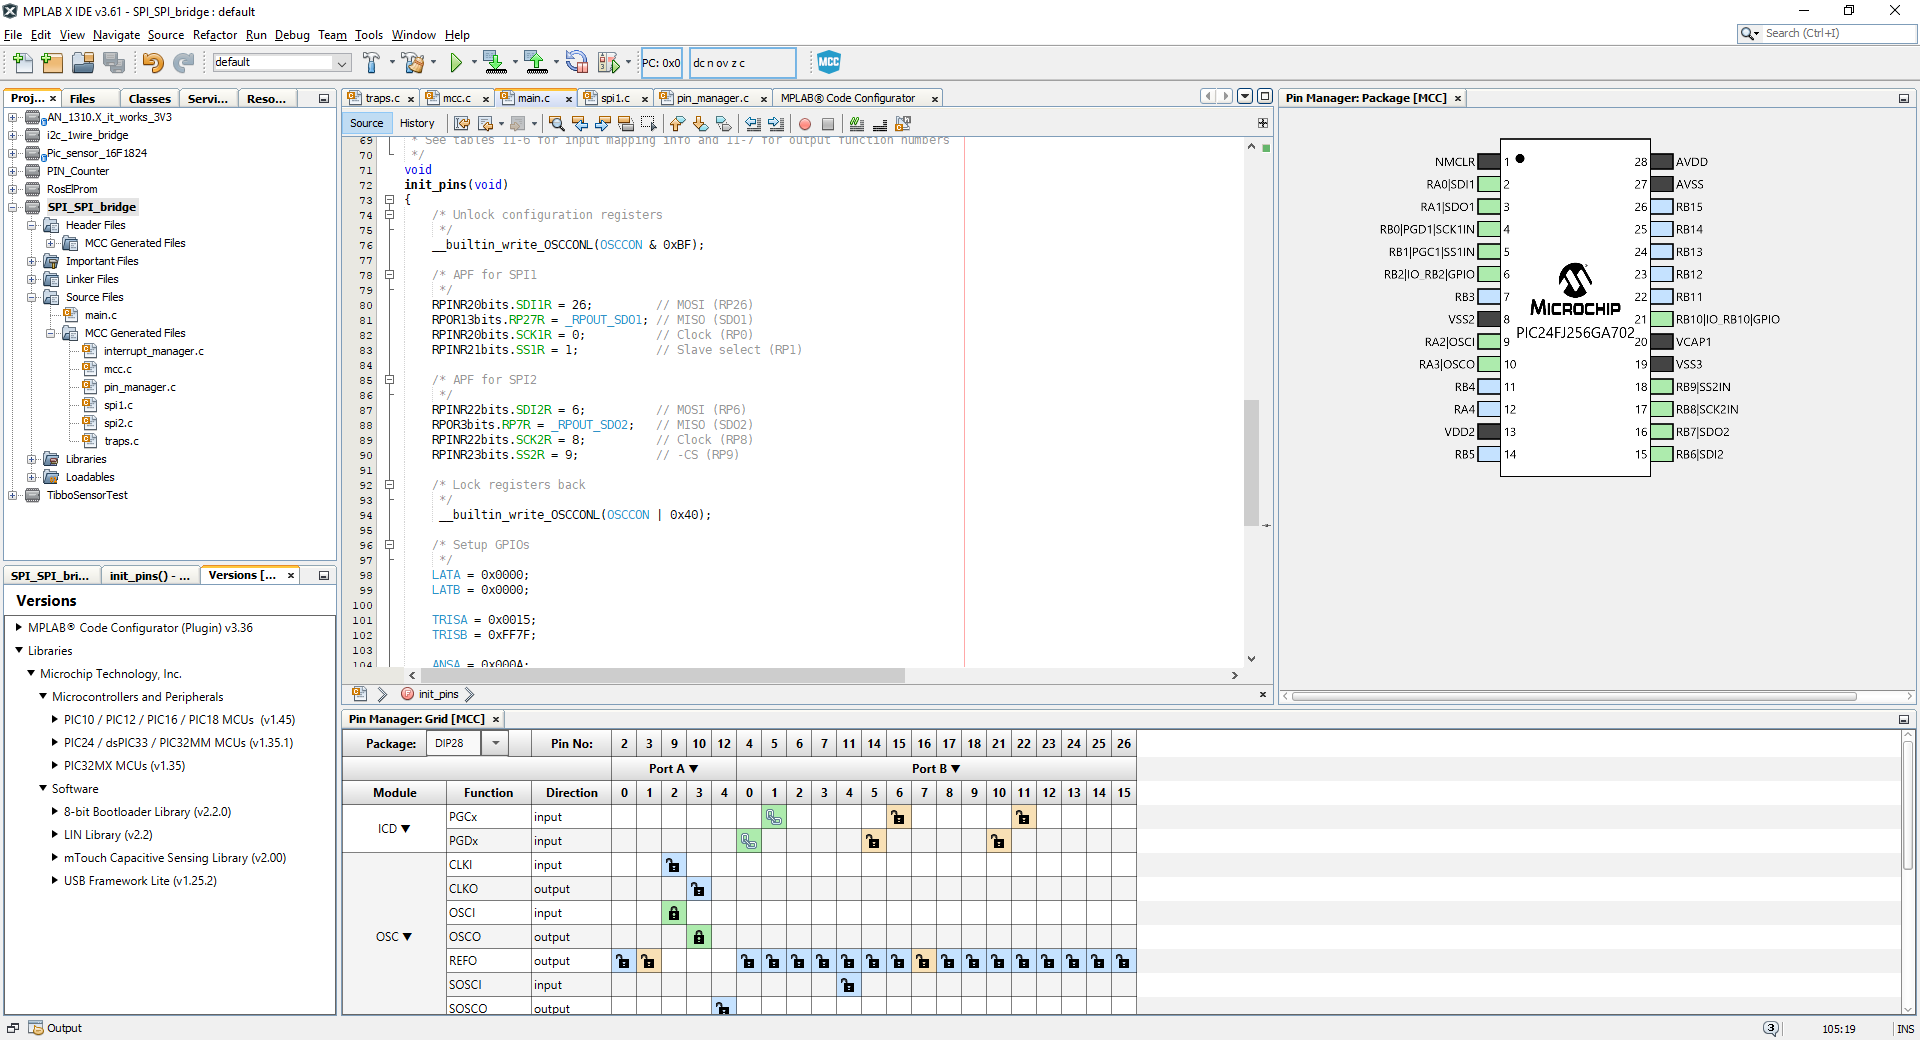This screenshot has height=1040, width=1920.
Task: Click Toggle Rectangular Selection icon
Action: click(649, 123)
